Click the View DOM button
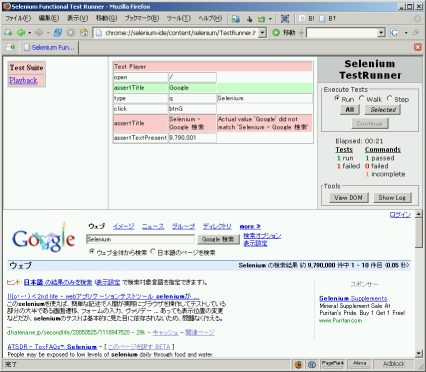The width and height of the screenshot is (426, 372). 348,198
